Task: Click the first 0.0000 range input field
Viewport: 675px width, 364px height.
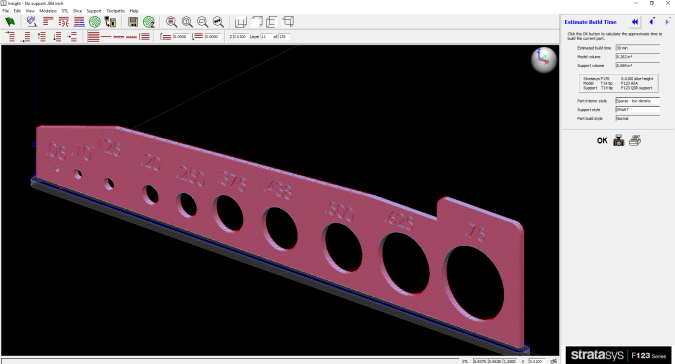Action: coord(180,37)
